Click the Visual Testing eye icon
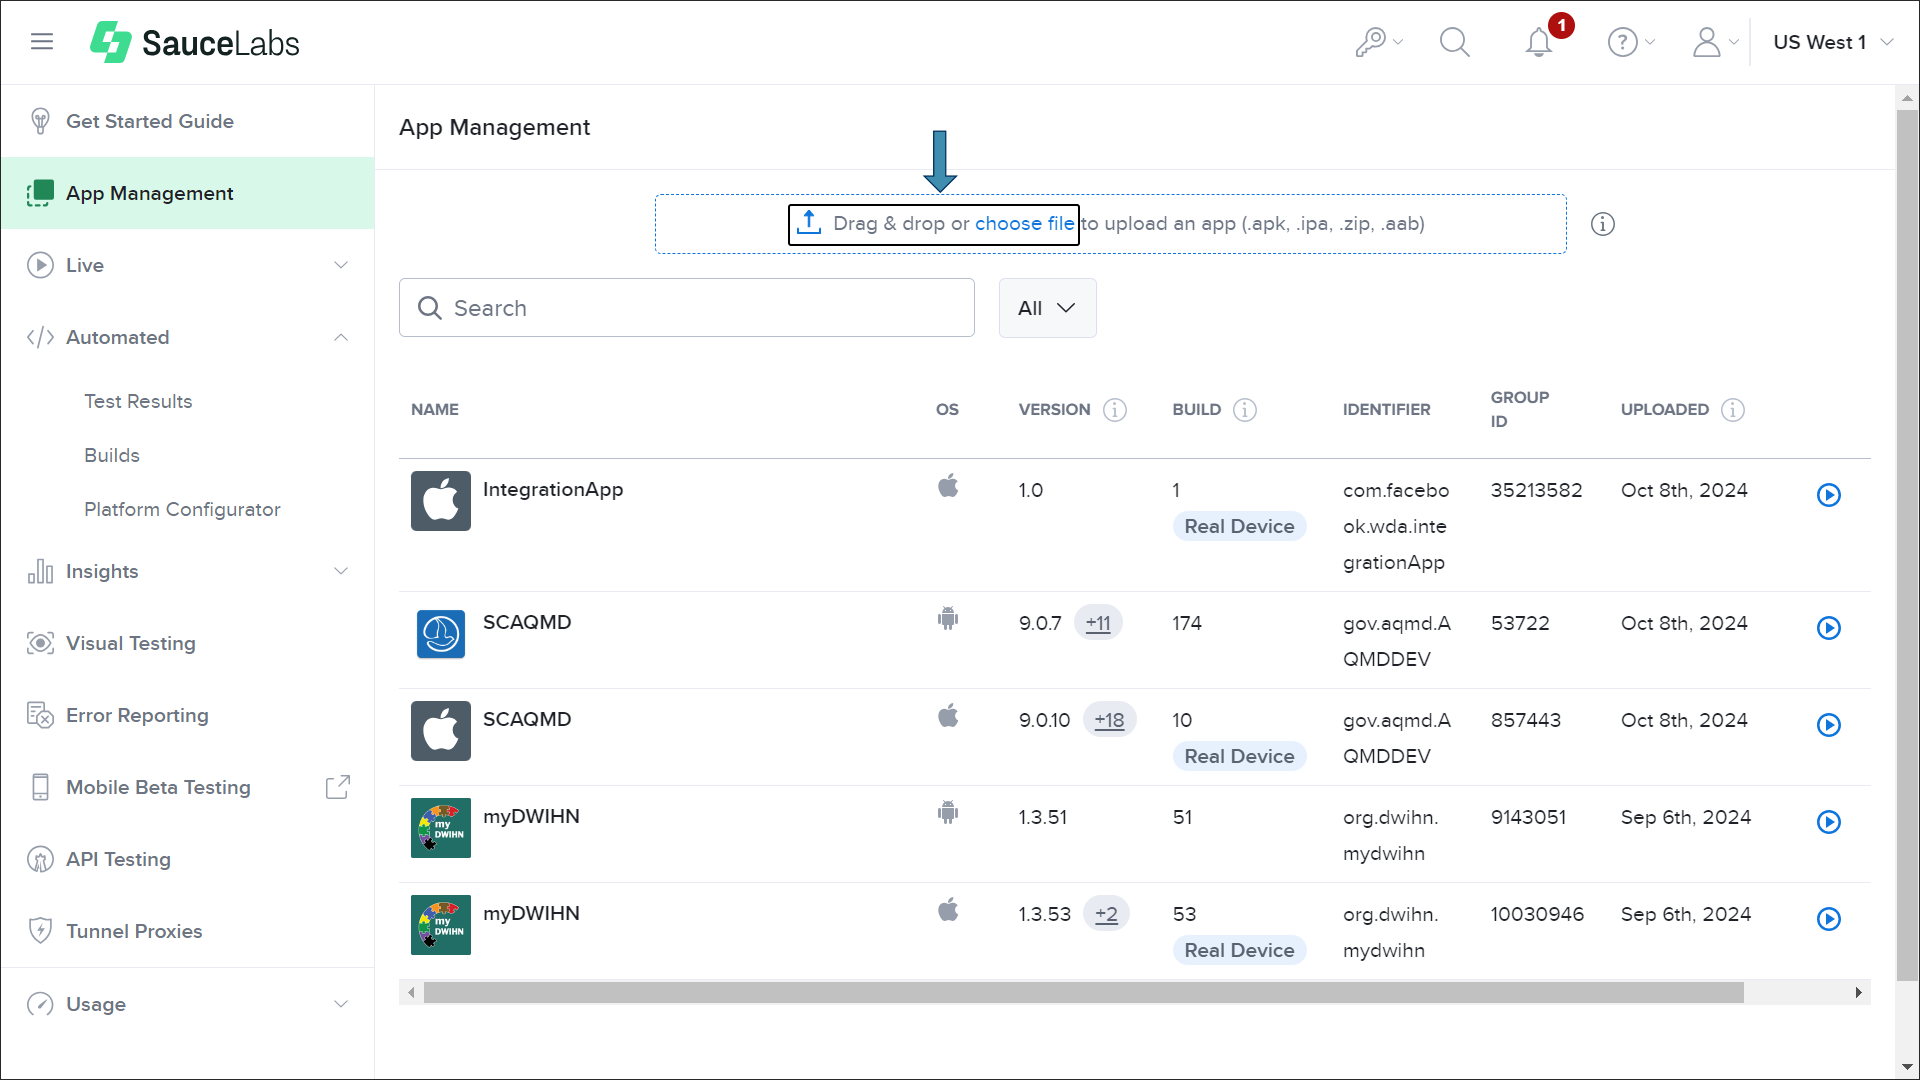Screen dimensions: 1920x1080 (40, 643)
